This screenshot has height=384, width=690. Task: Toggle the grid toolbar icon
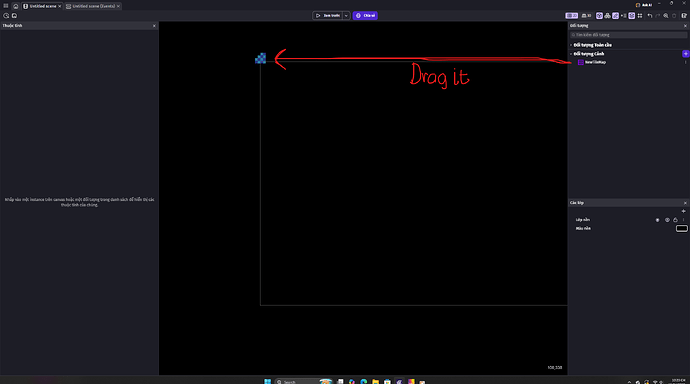click(640, 16)
